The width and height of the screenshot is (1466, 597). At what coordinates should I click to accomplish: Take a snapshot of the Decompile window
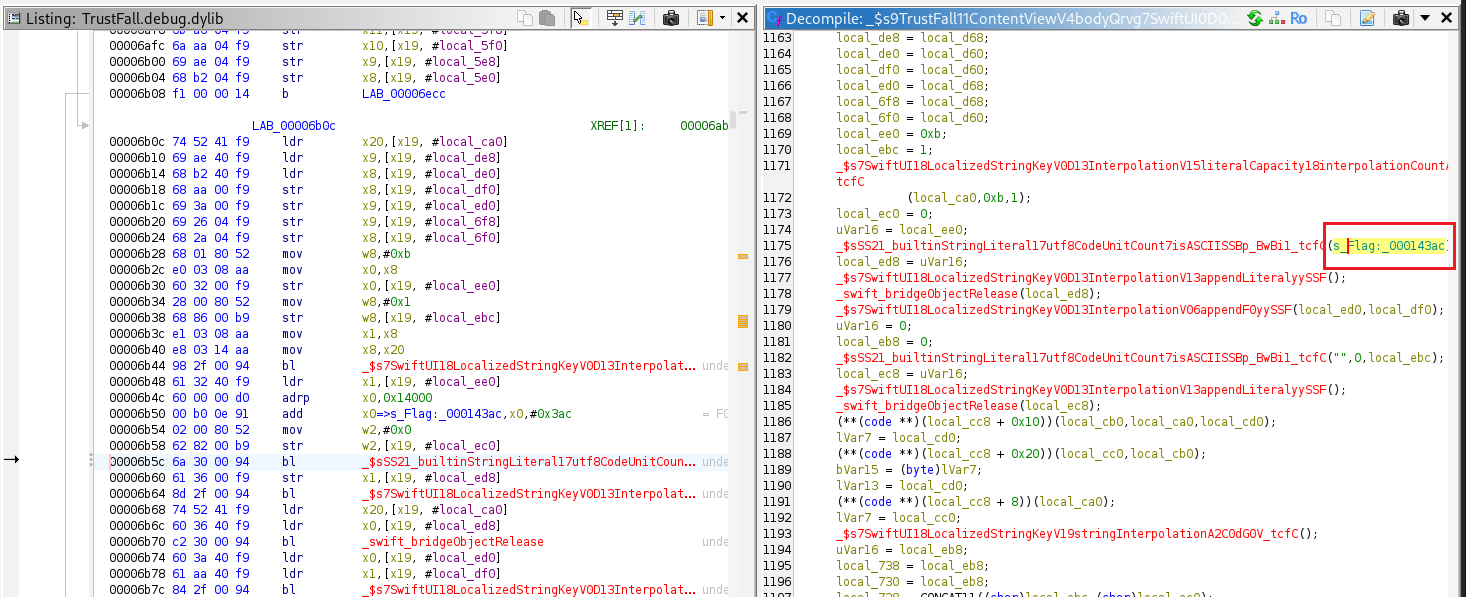(x=1400, y=18)
